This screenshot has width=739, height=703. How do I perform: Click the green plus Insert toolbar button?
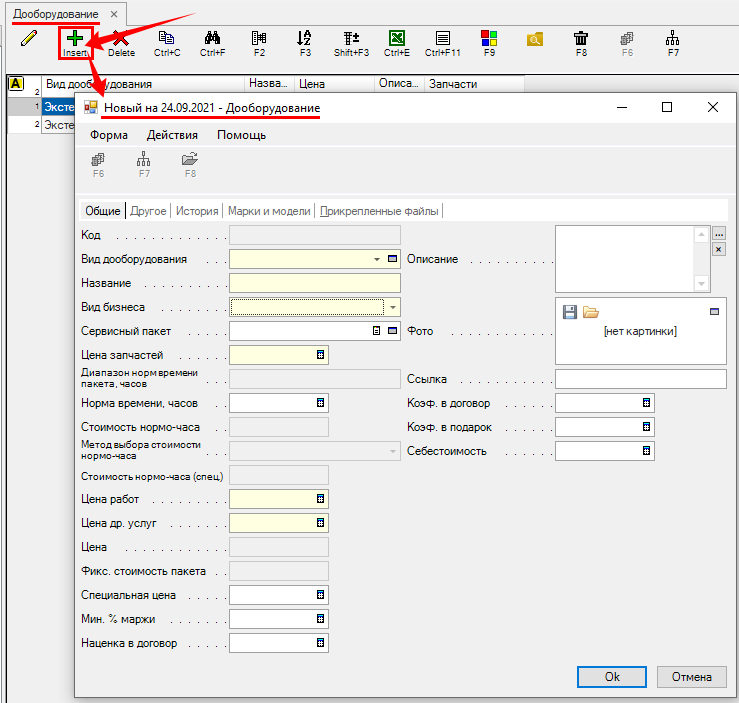point(75,40)
